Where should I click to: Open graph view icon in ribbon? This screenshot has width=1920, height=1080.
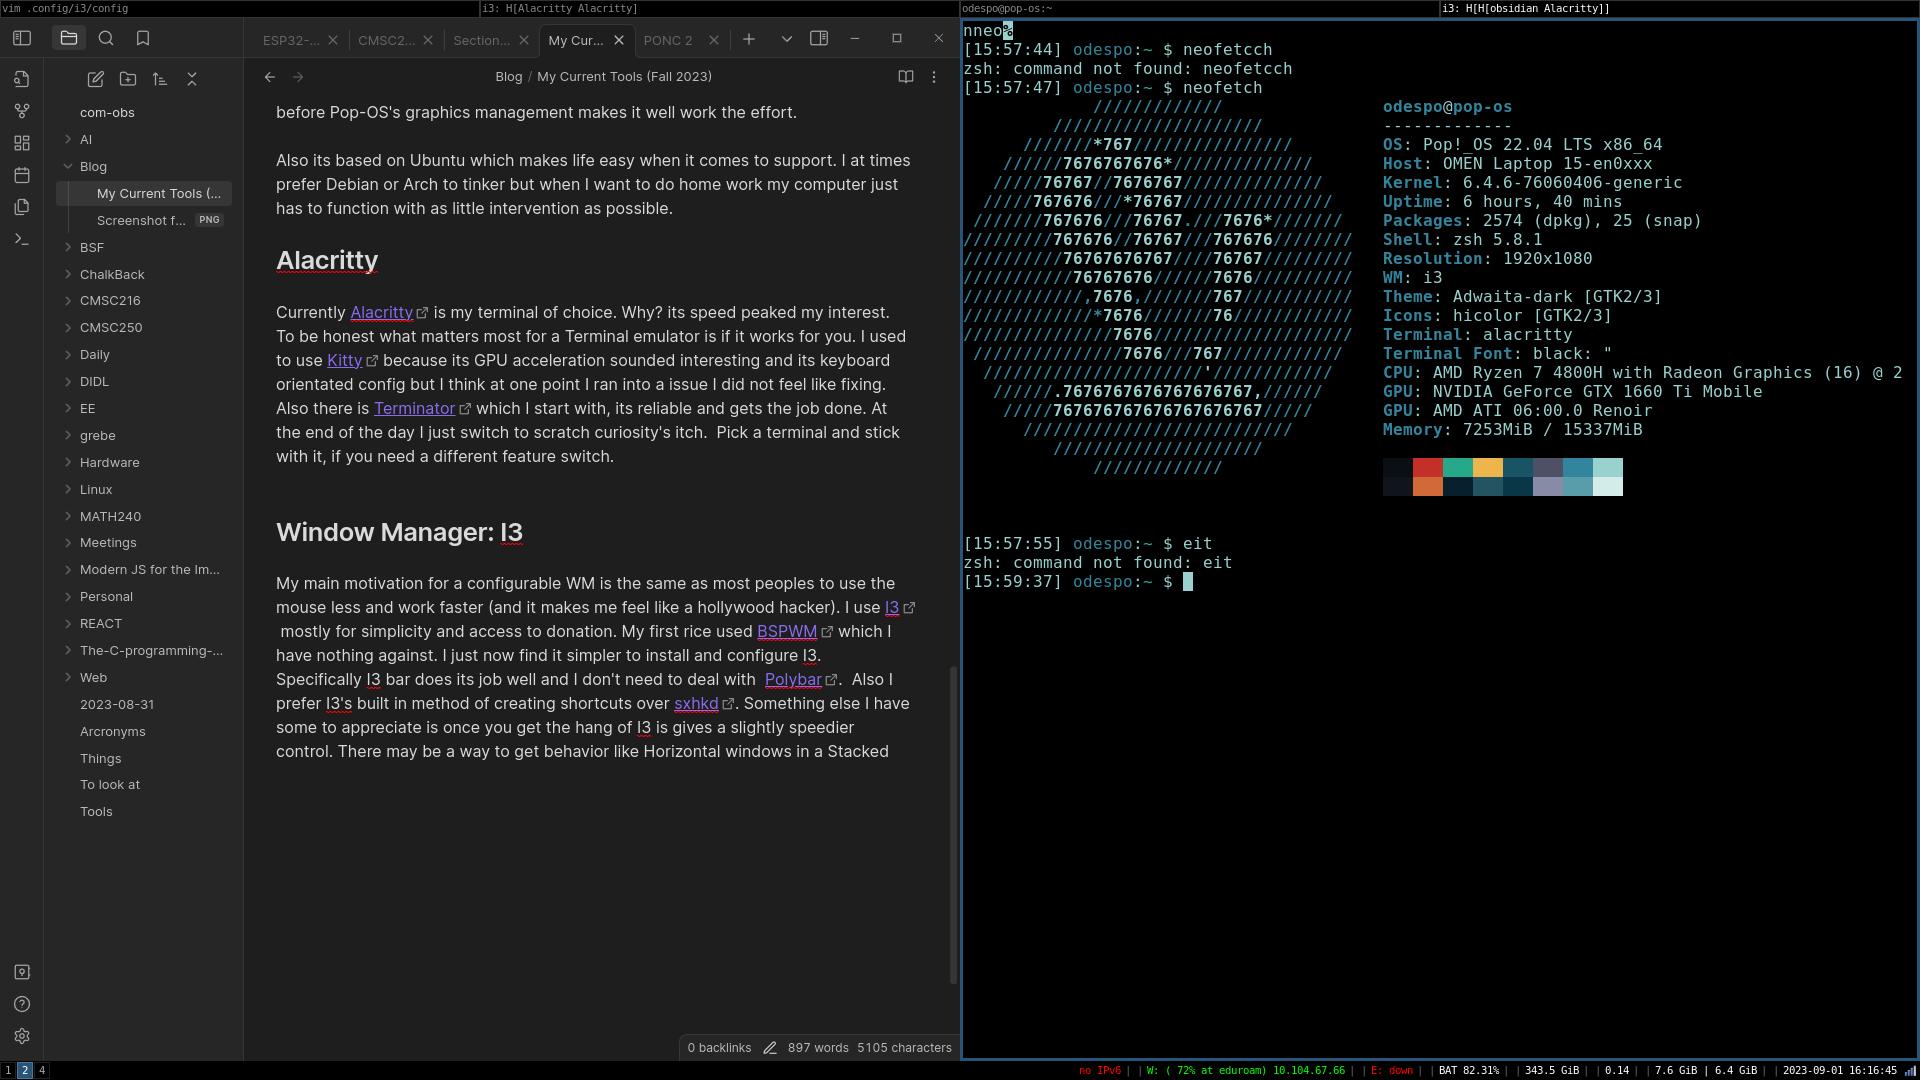[22, 111]
